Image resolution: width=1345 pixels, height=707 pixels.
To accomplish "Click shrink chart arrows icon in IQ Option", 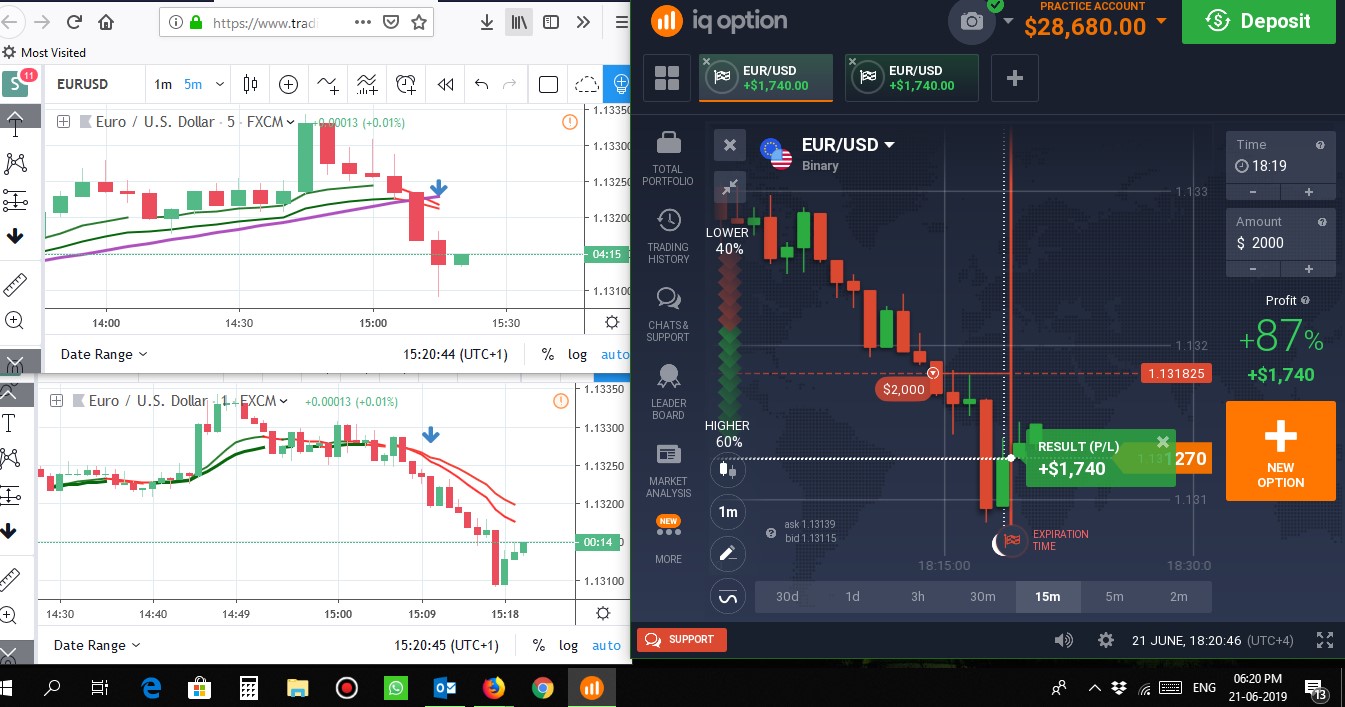I will pos(730,187).
